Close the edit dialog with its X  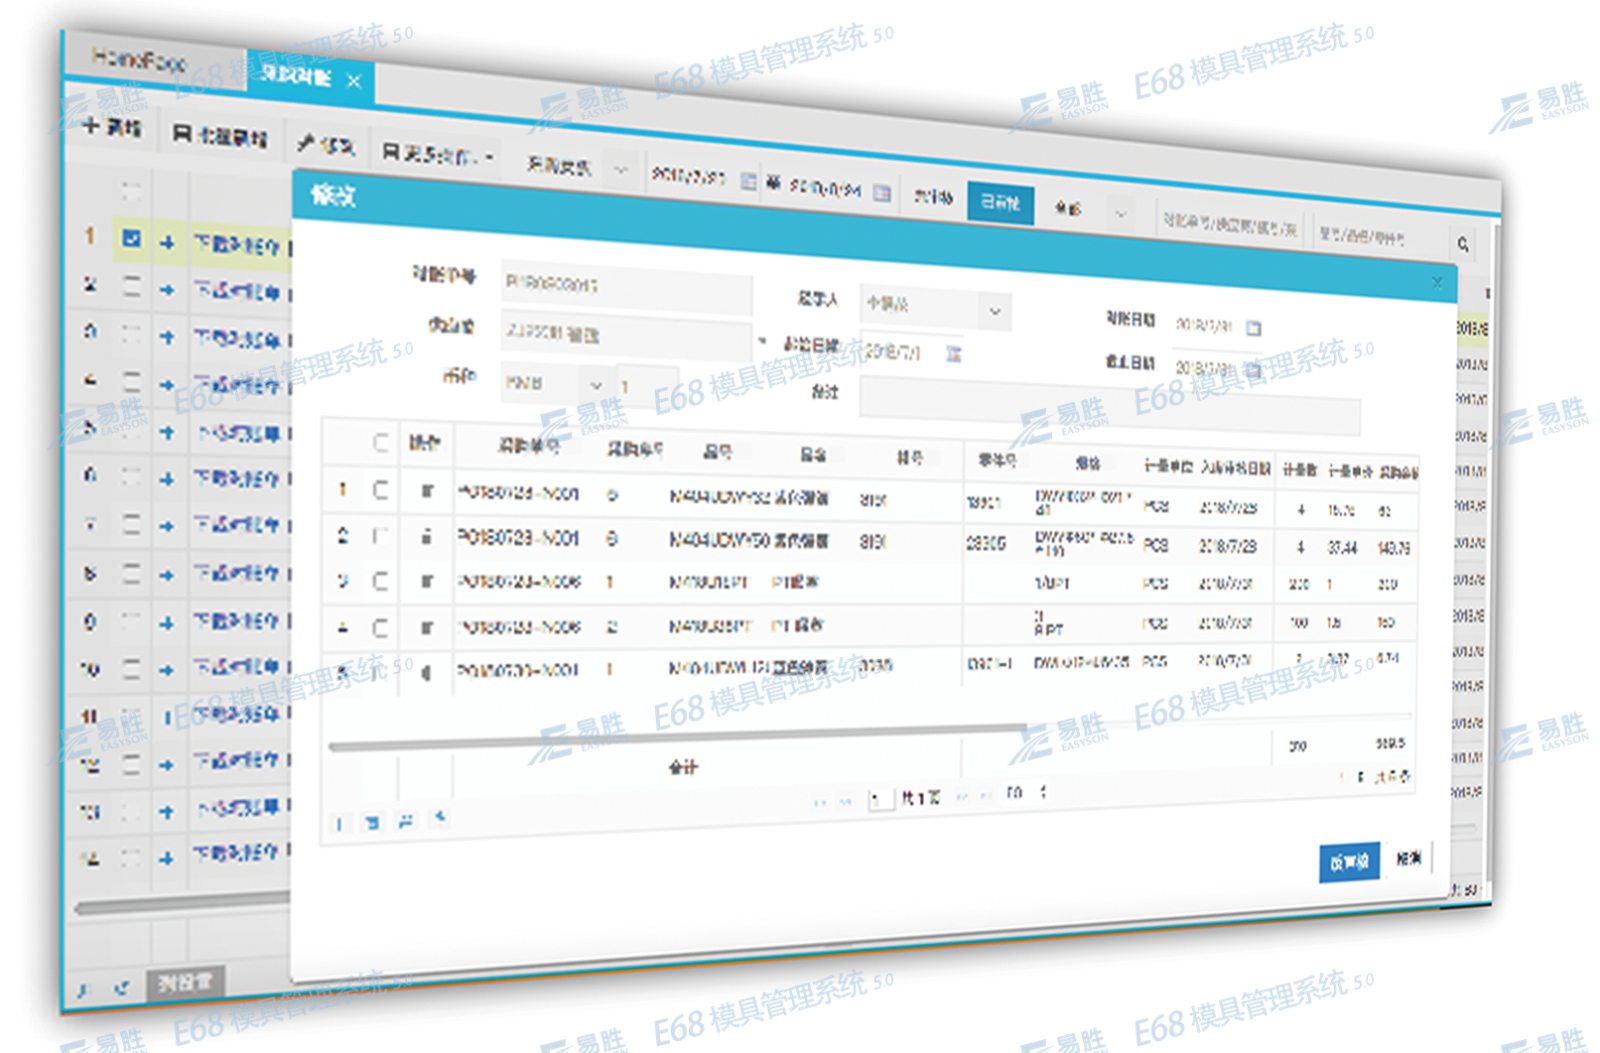pyautogui.click(x=1437, y=283)
